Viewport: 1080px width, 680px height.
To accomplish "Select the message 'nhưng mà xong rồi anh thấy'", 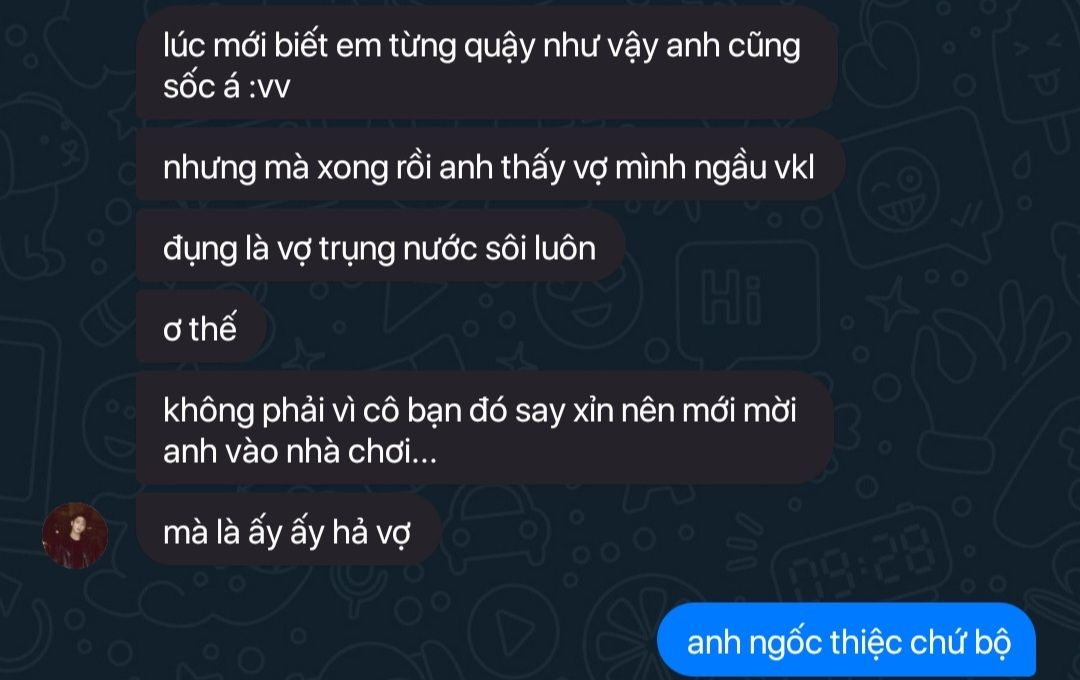I will click(490, 167).
